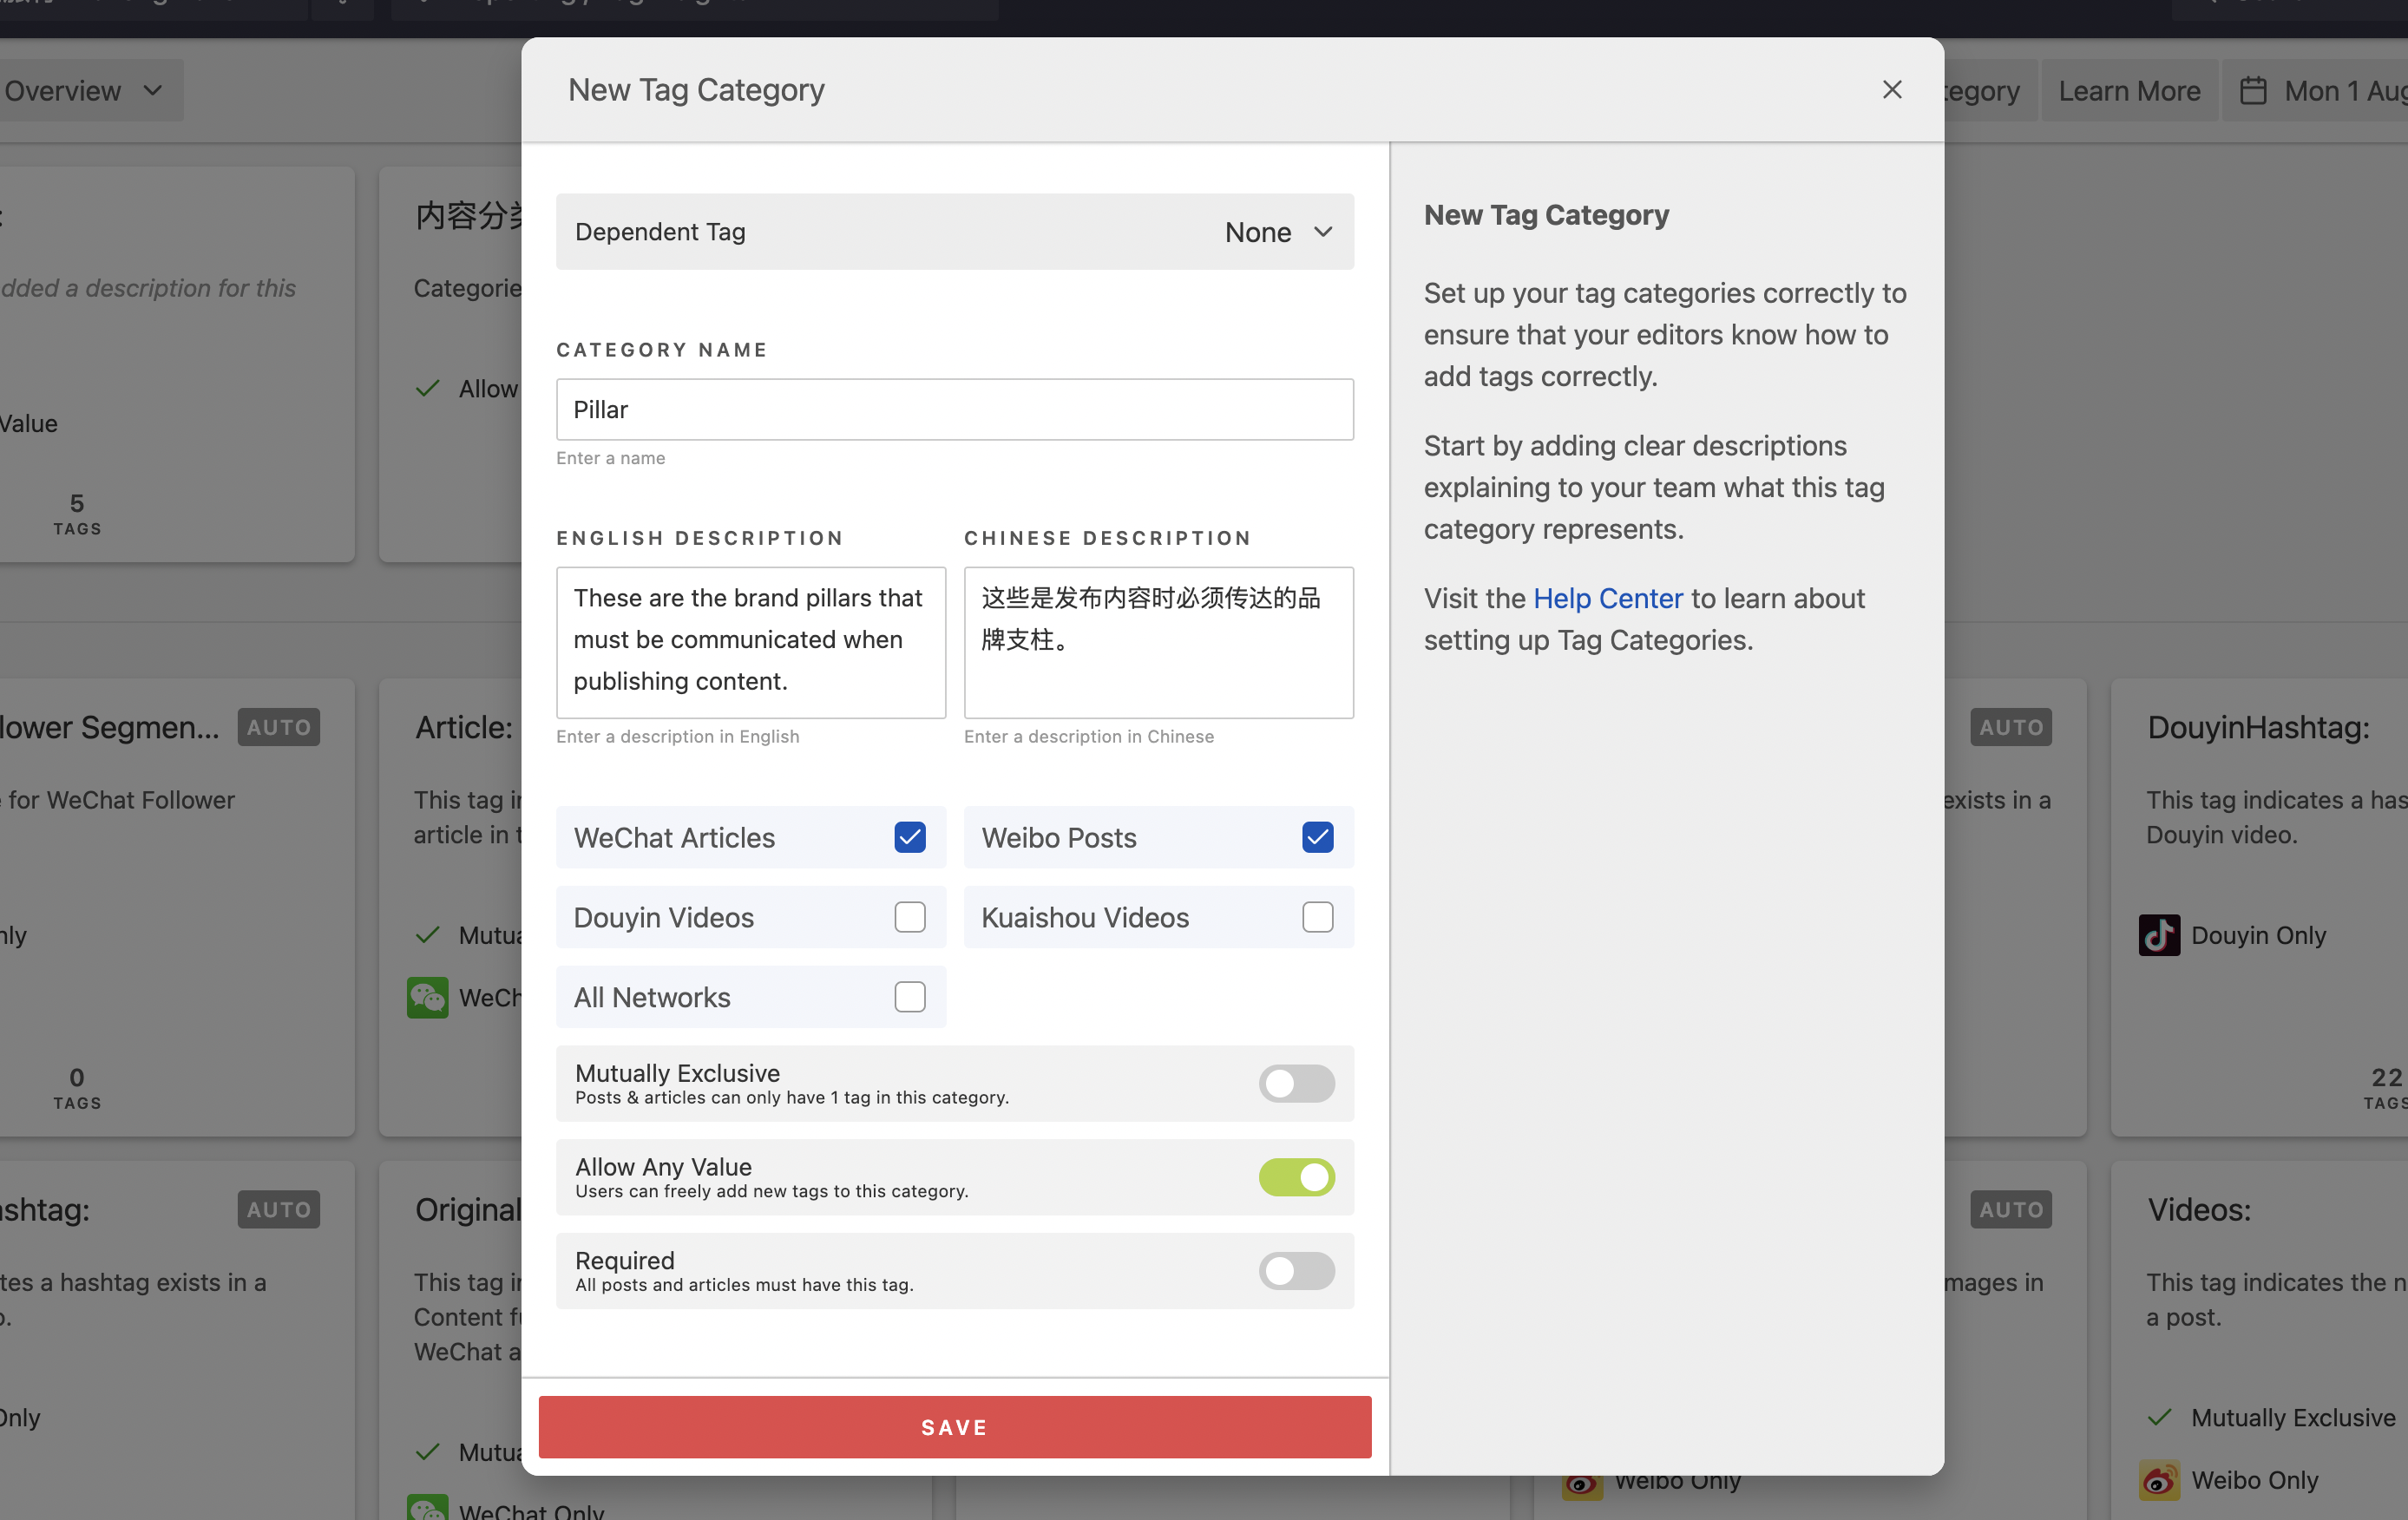Click the AUTO badge on Follower Segment card
Viewport: 2408px width, 1520px height.
point(278,728)
